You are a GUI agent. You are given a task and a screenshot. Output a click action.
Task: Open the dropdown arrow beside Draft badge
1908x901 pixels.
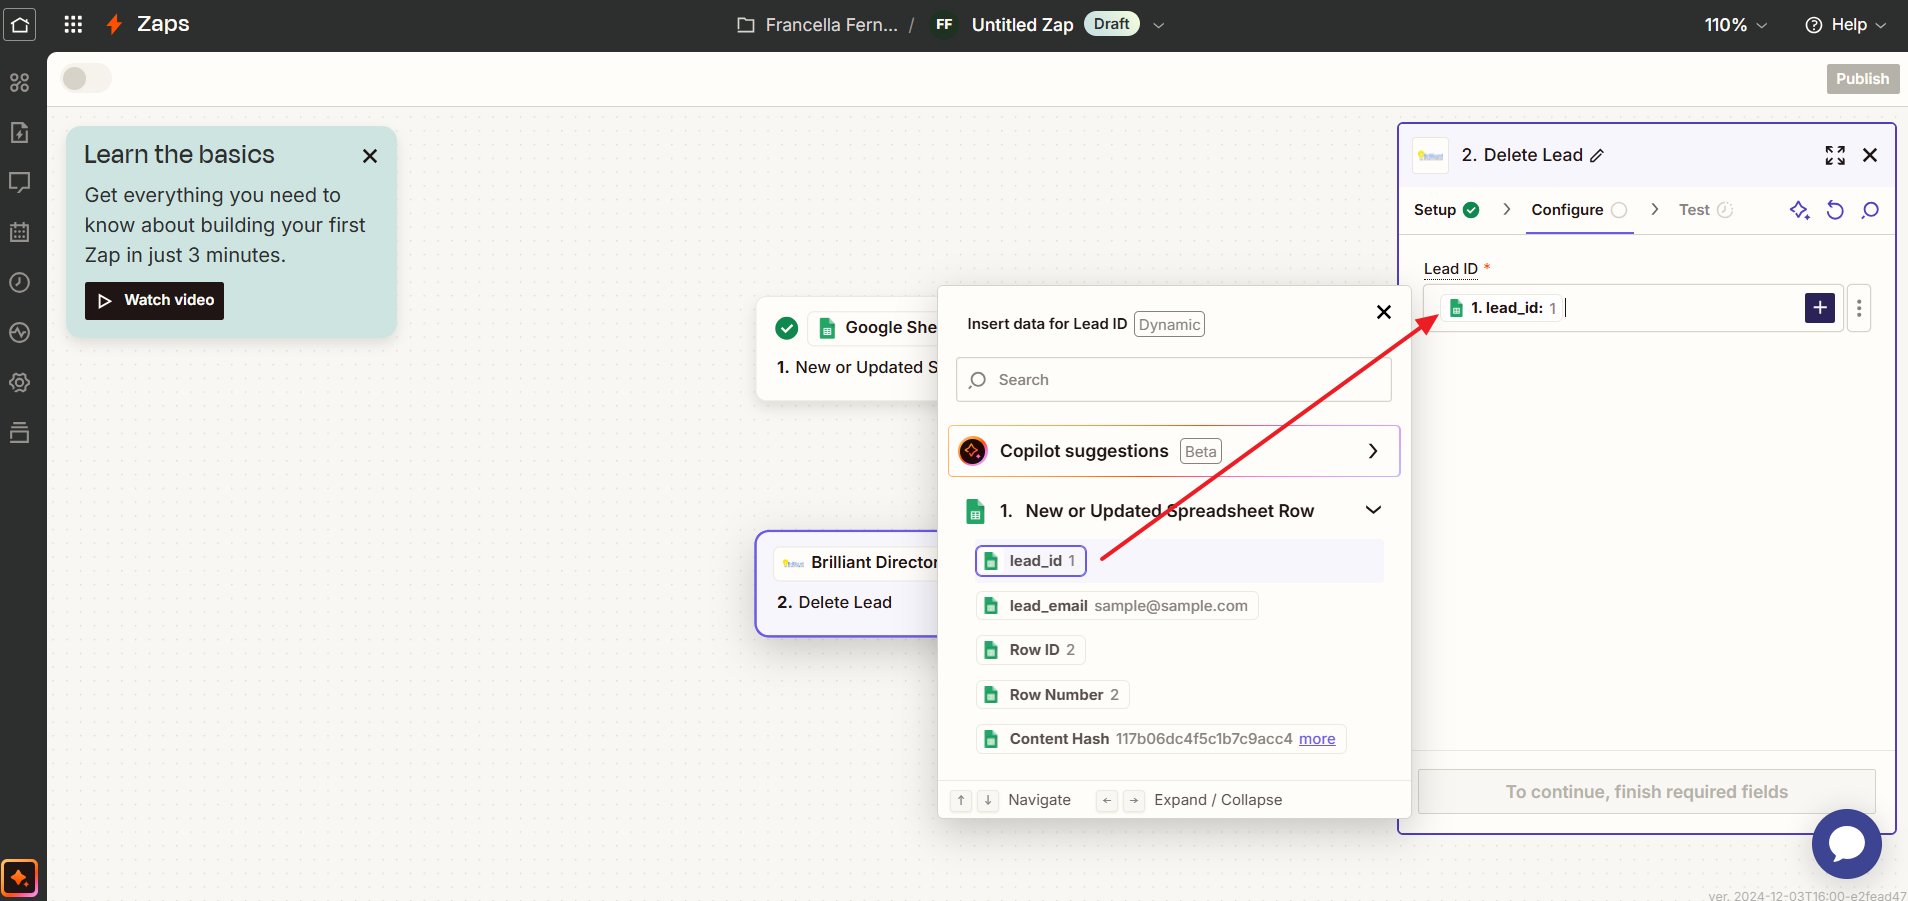coord(1159,25)
